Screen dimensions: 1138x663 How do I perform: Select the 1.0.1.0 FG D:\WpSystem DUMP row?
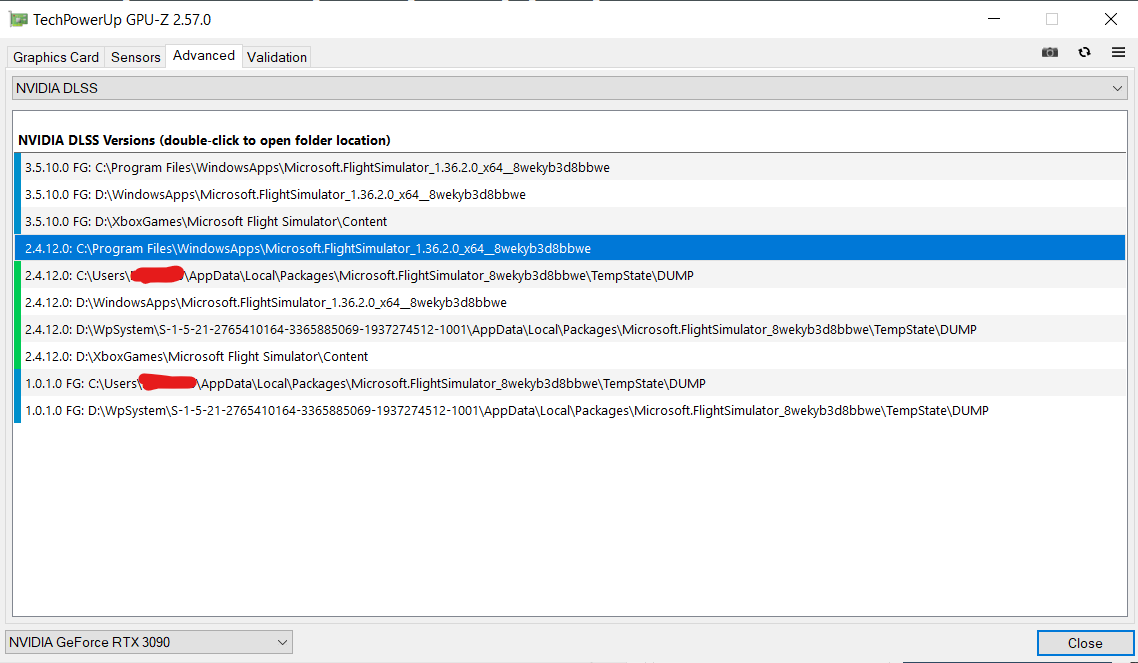point(570,411)
